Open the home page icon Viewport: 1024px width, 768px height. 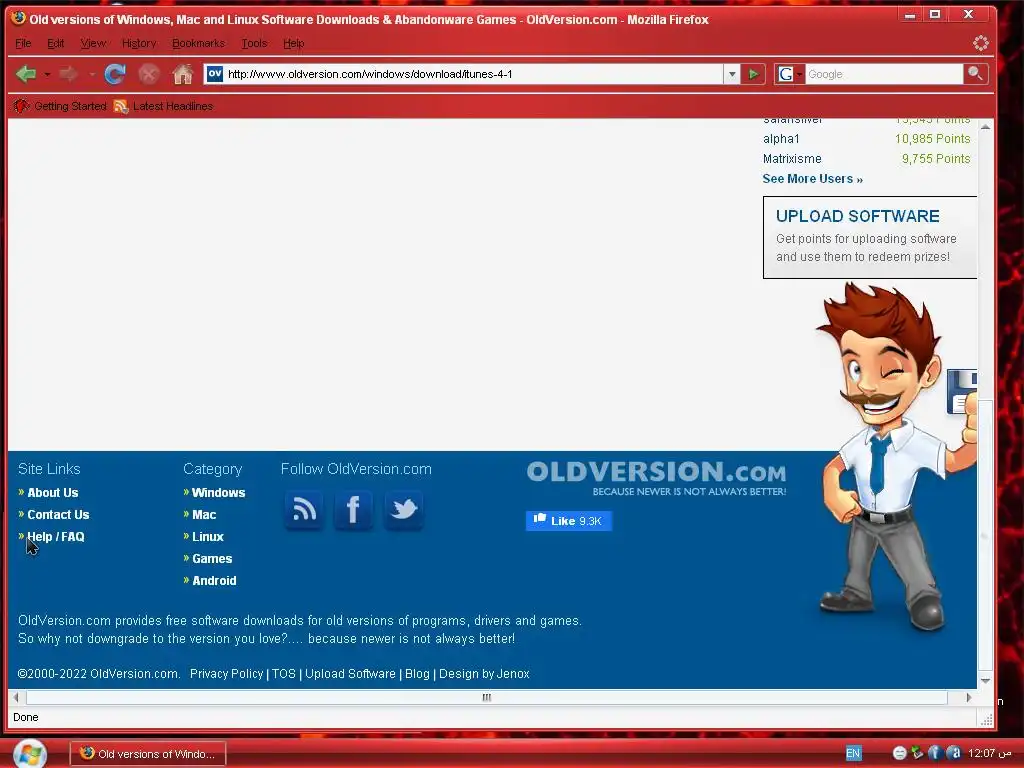click(x=183, y=74)
